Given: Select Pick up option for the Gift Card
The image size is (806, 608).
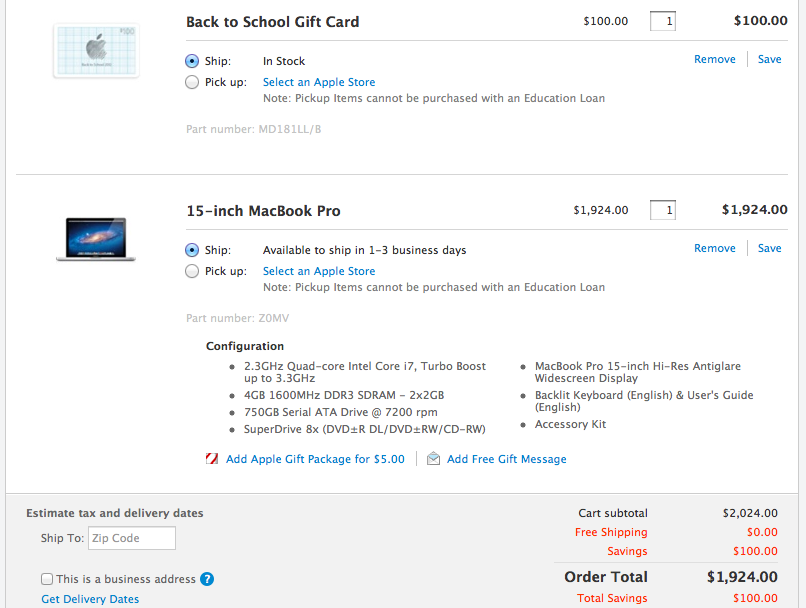Looking at the screenshot, I should click(192, 82).
